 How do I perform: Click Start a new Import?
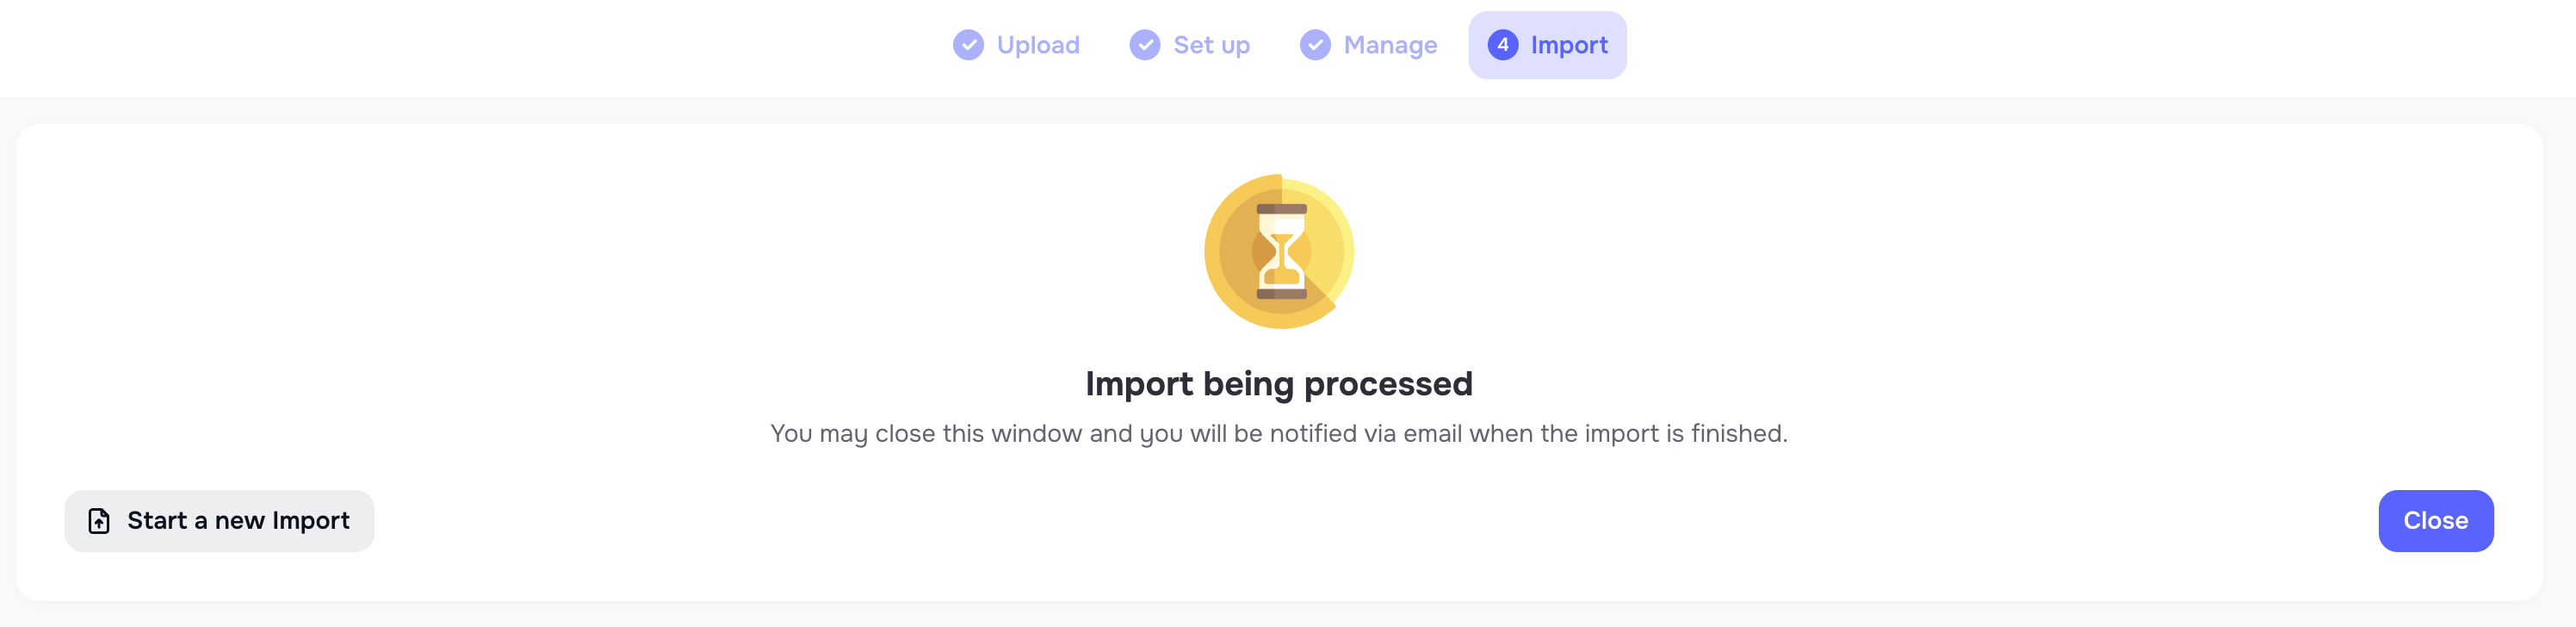click(219, 520)
